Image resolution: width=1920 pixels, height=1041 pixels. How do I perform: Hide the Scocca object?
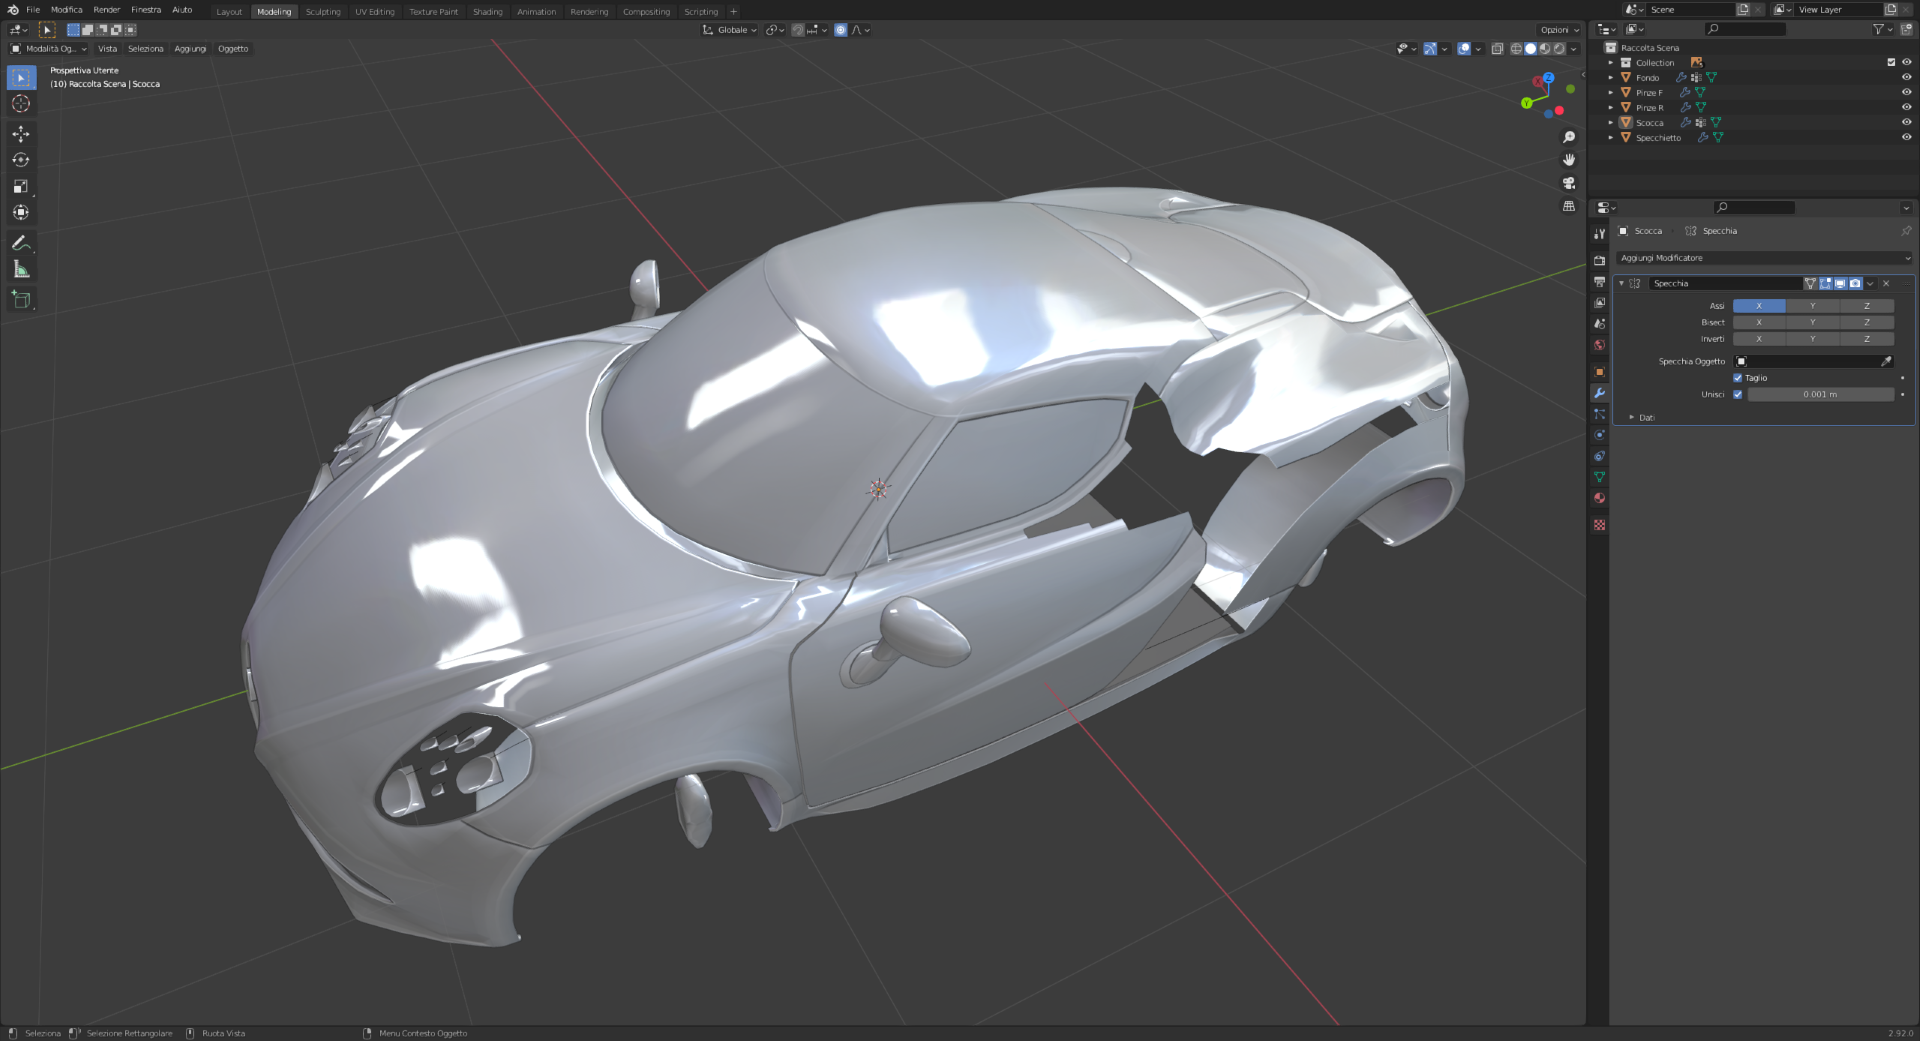(1906, 122)
